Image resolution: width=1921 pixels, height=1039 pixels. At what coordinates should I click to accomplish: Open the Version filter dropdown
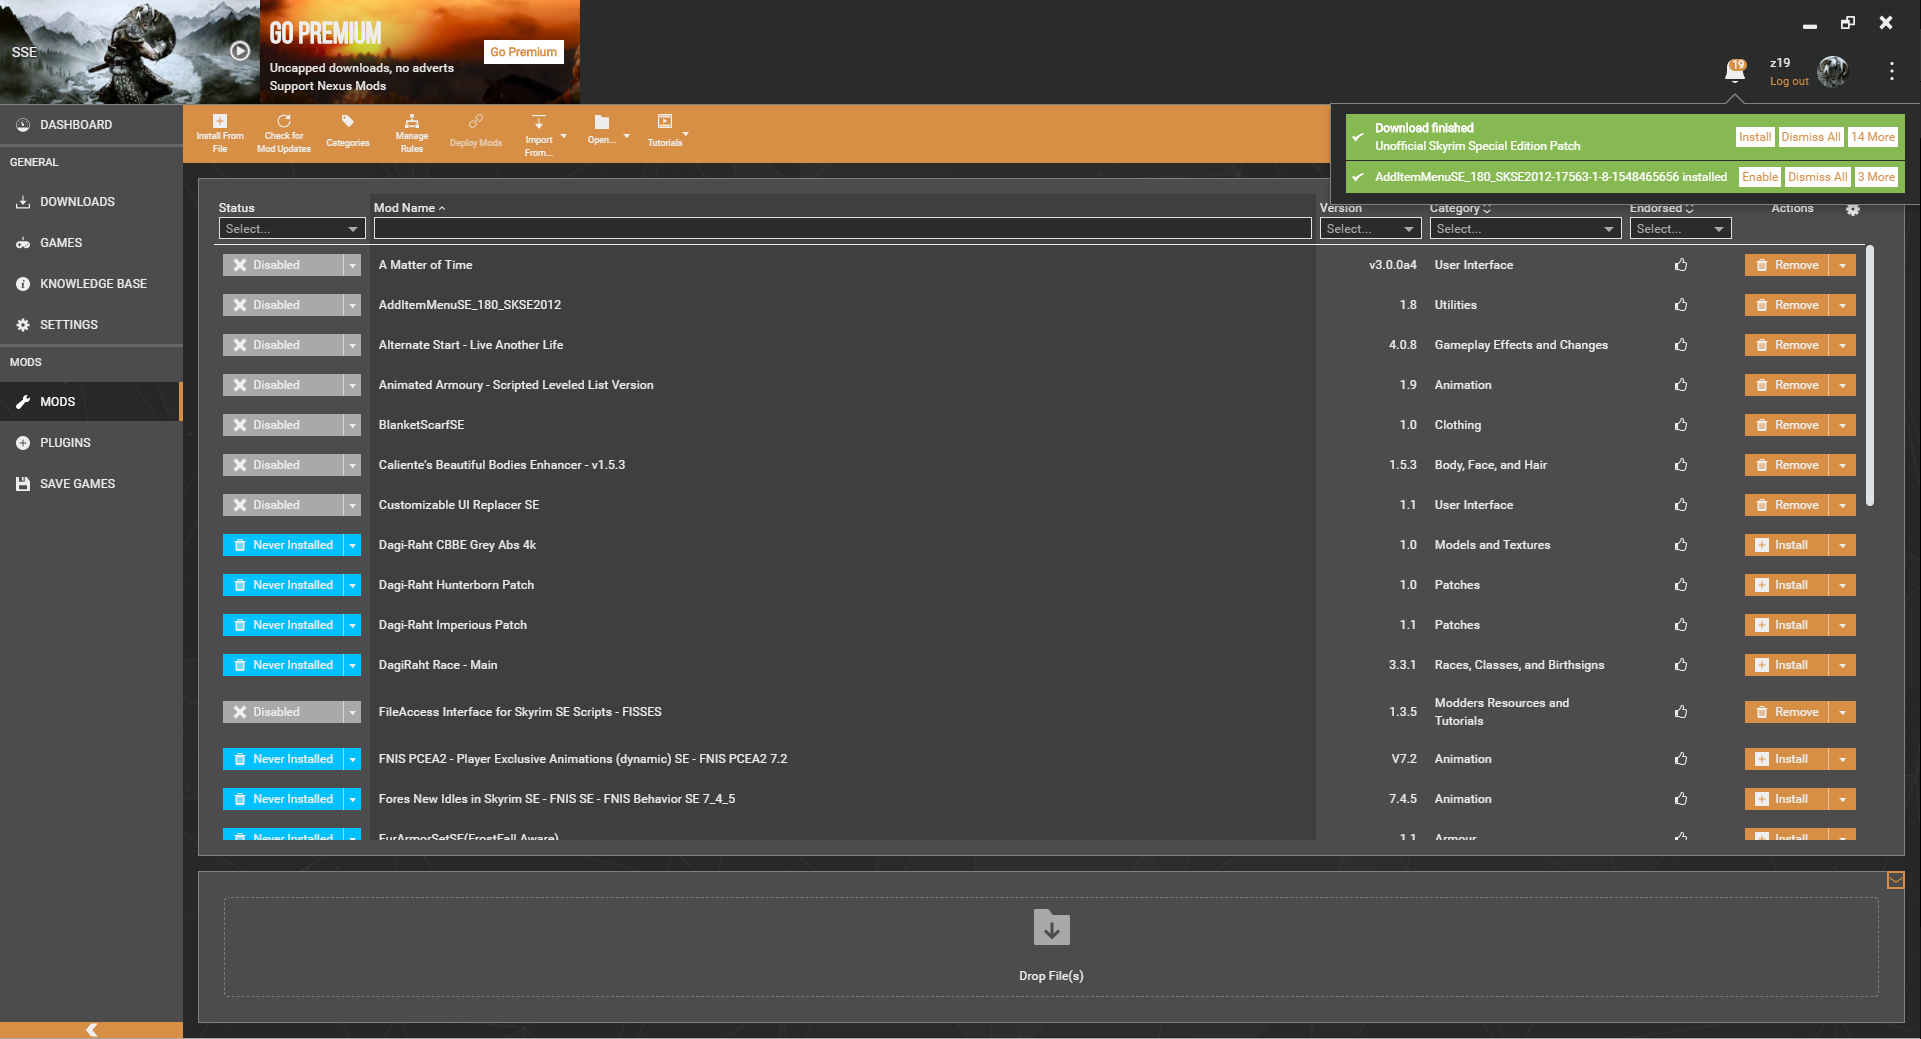1370,229
